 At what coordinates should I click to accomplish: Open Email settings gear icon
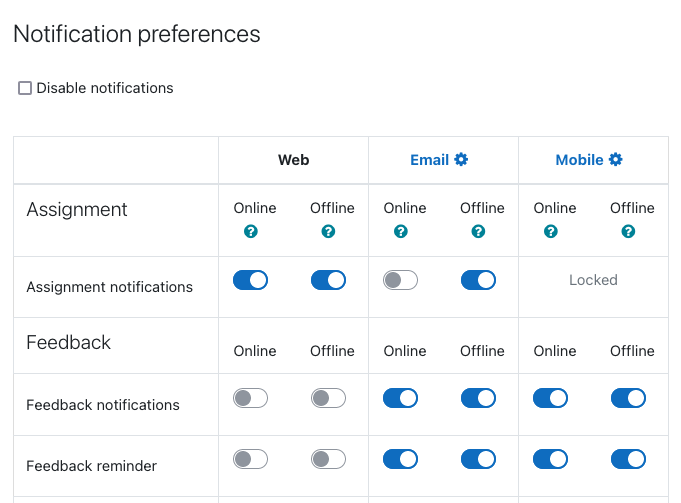click(x=461, y=159)
